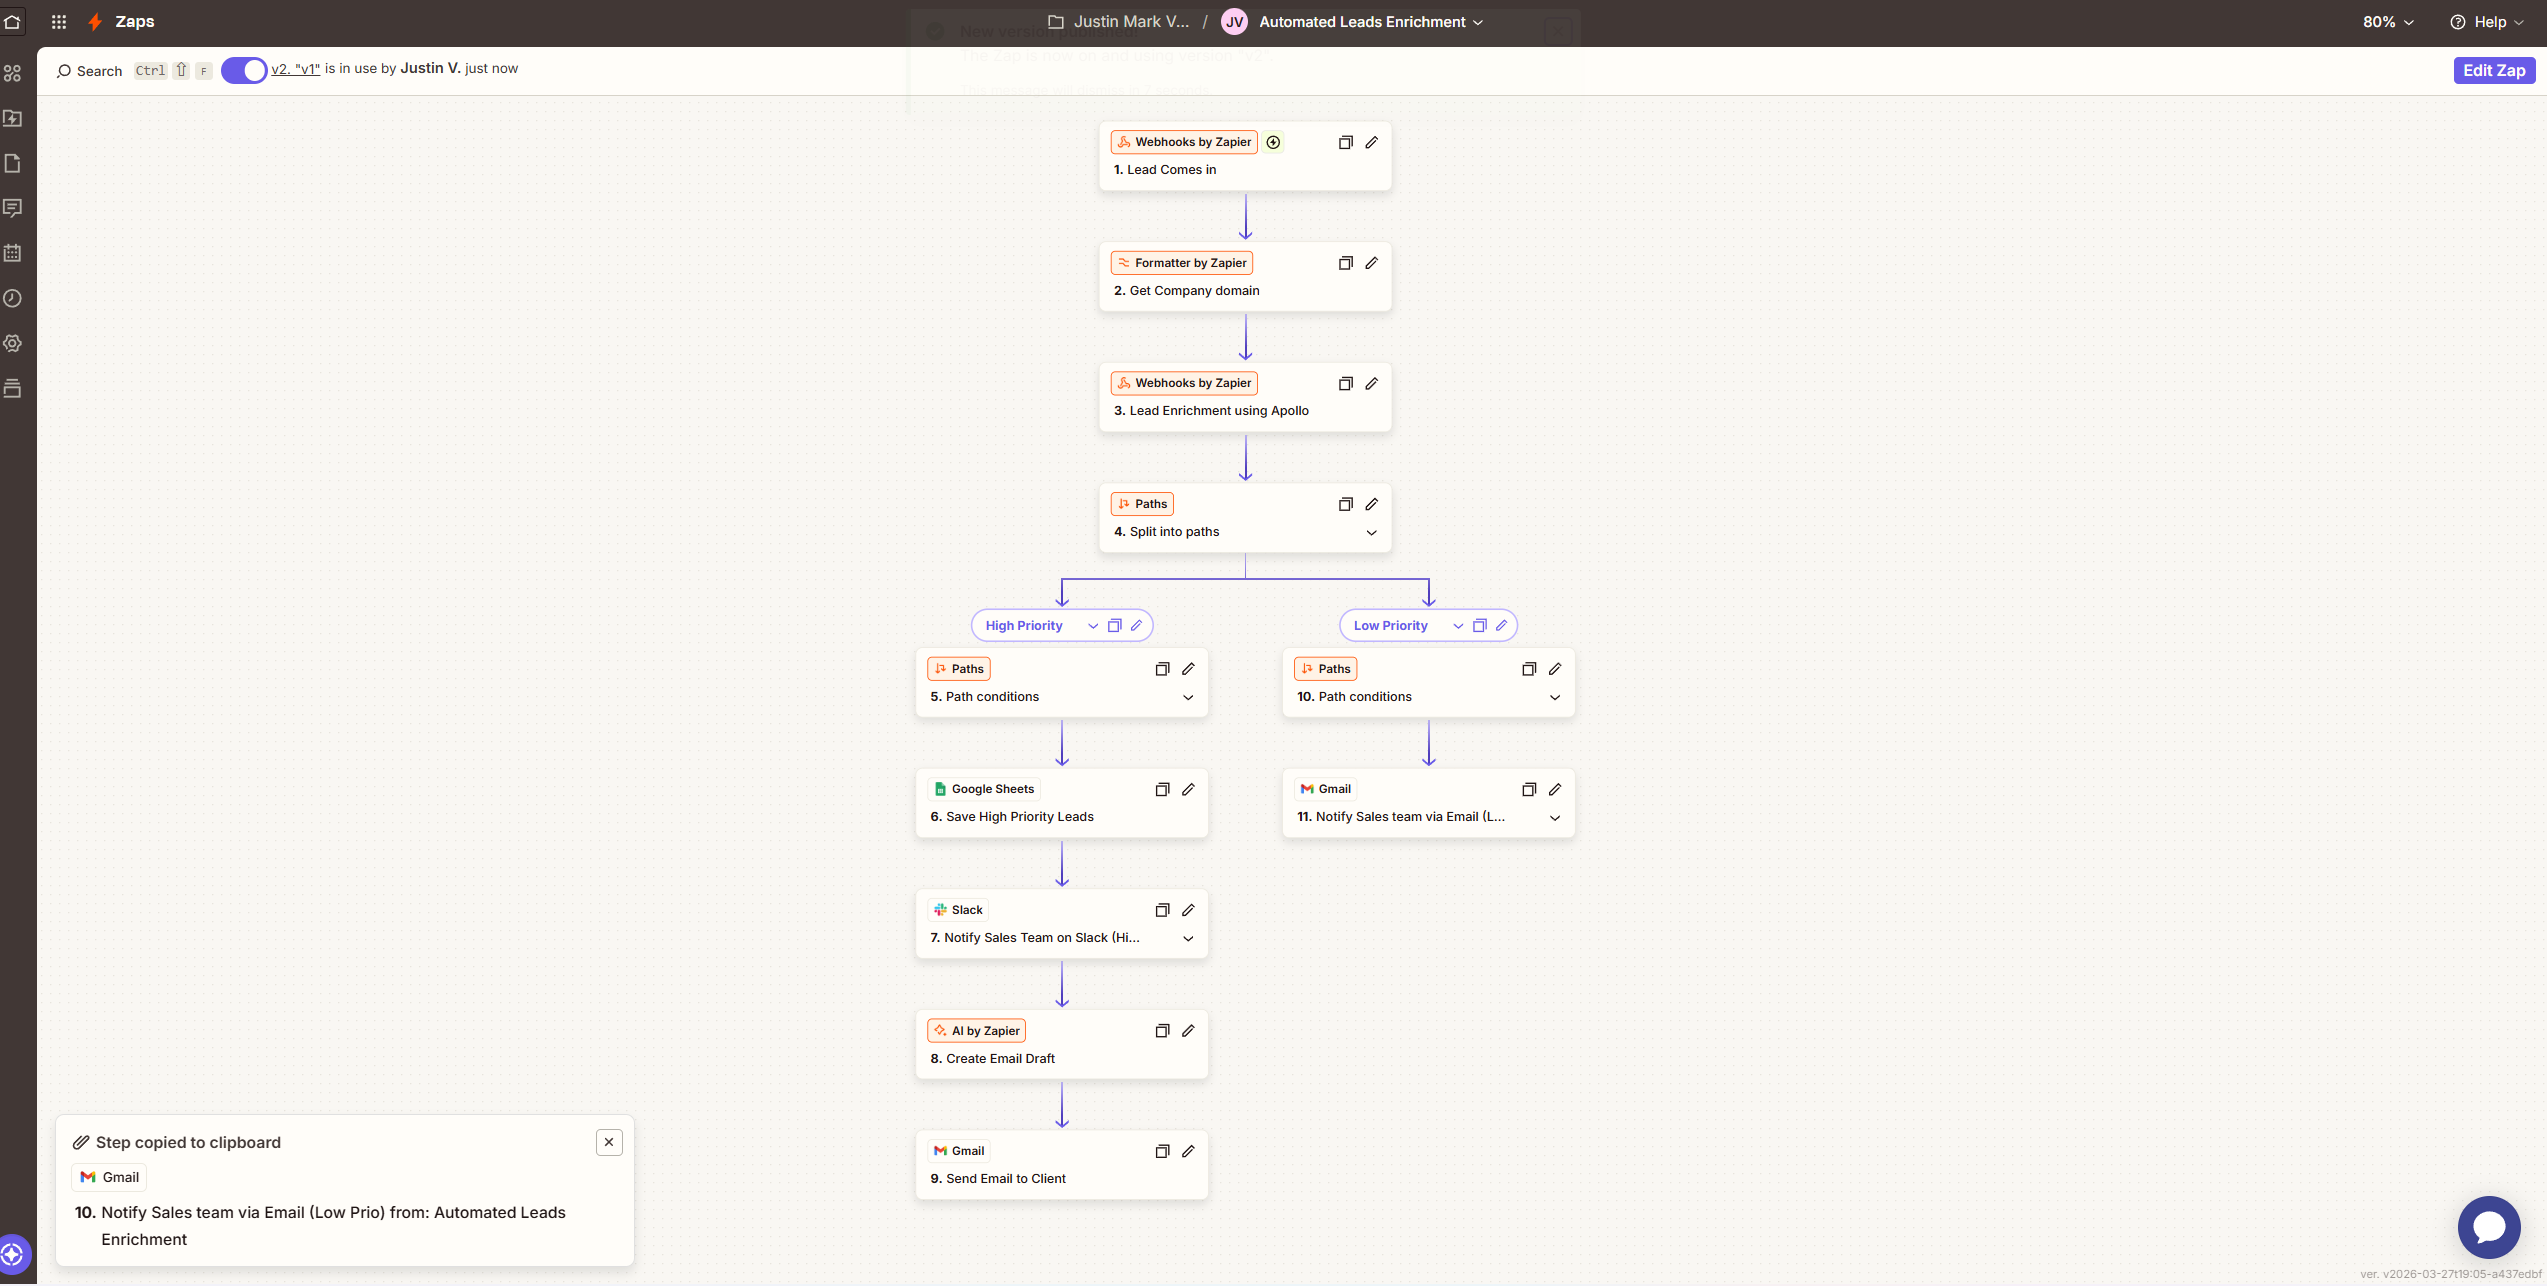The height and width of the screenshot is (1286, 2547).
Task: Click the pencil on Get Company domain step
Action: [1371, 263]
